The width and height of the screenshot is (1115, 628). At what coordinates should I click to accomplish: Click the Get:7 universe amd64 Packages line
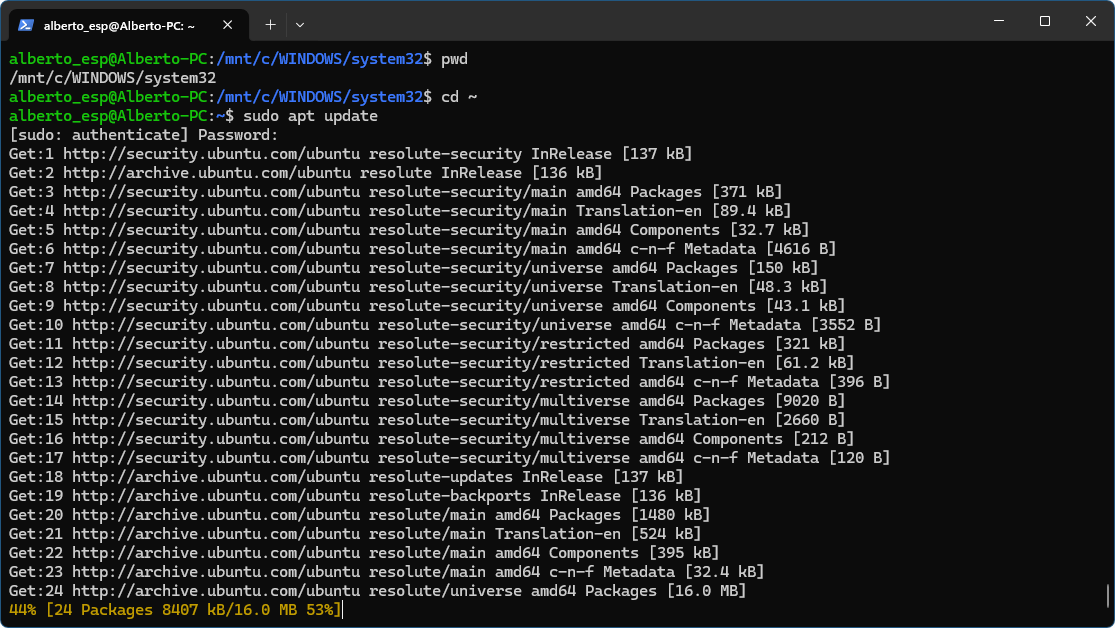pyautogui.click(x=413, y=268)
